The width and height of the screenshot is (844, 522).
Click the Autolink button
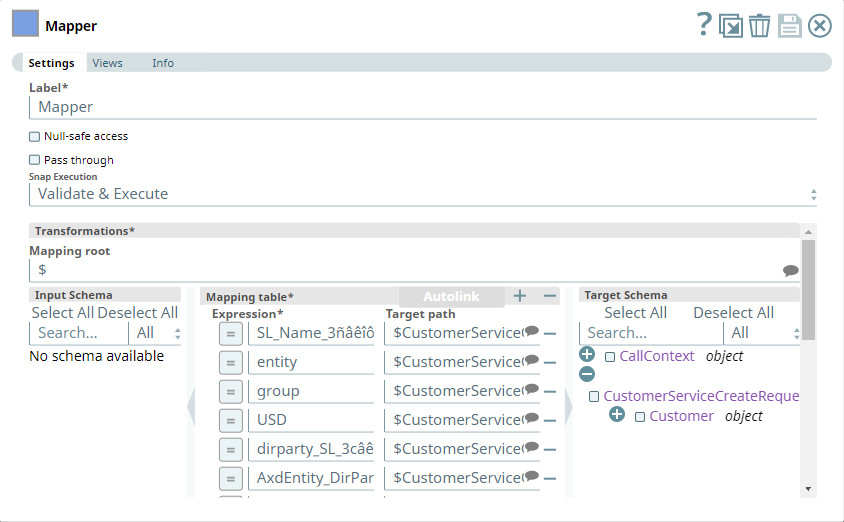(x=451, y=297)
